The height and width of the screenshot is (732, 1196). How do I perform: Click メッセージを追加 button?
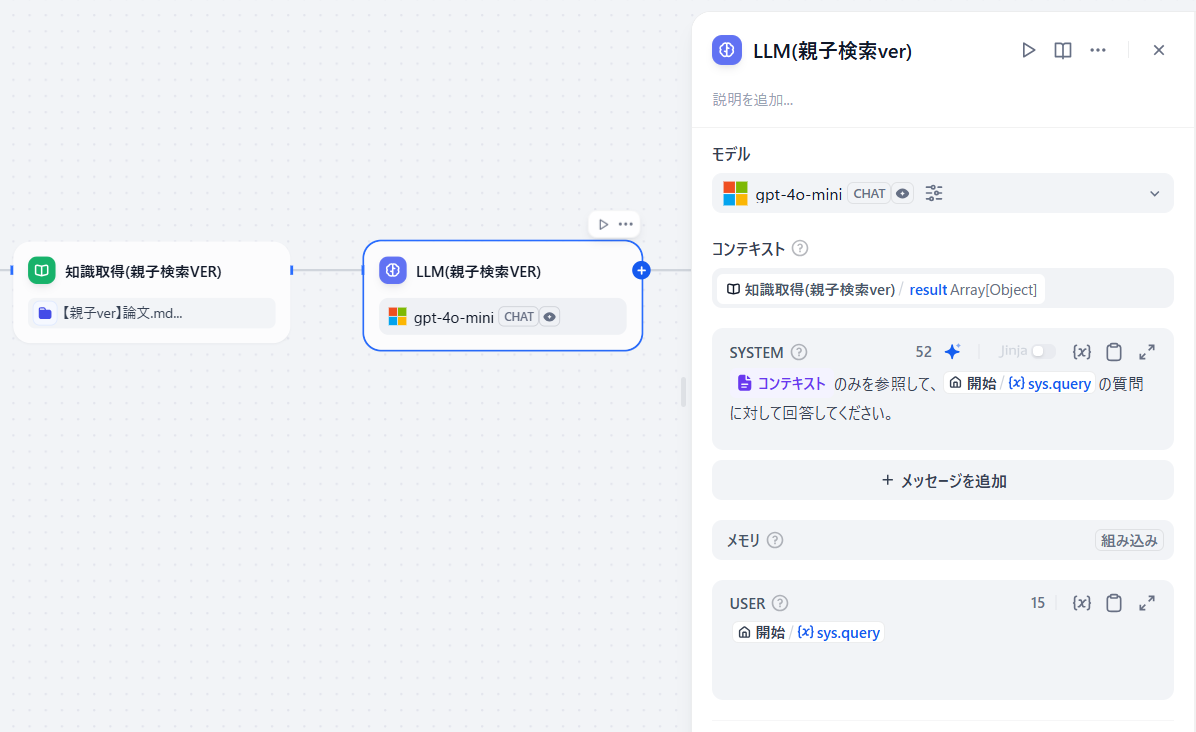coord(943,480)
